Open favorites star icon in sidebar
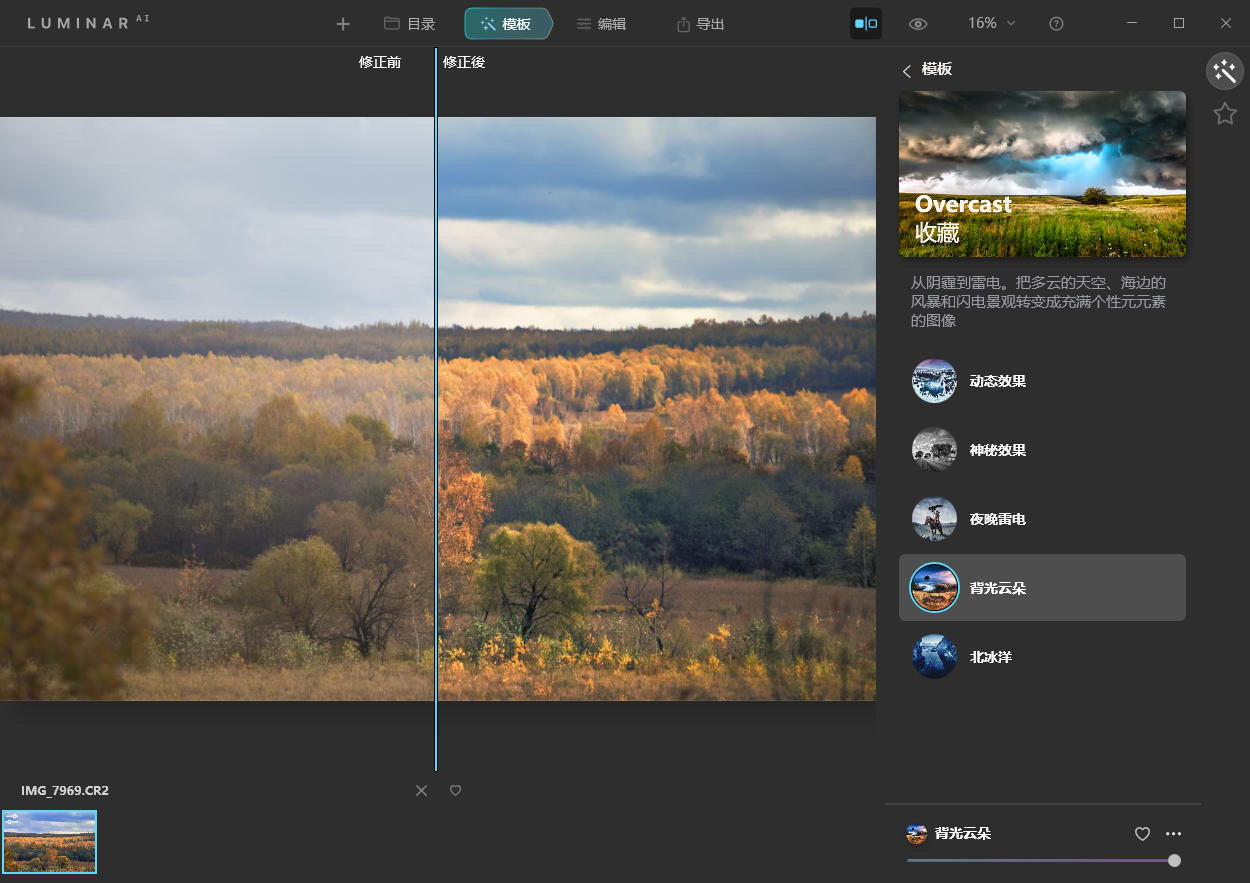This screenshot has height=883, width=1250. 1224,114
